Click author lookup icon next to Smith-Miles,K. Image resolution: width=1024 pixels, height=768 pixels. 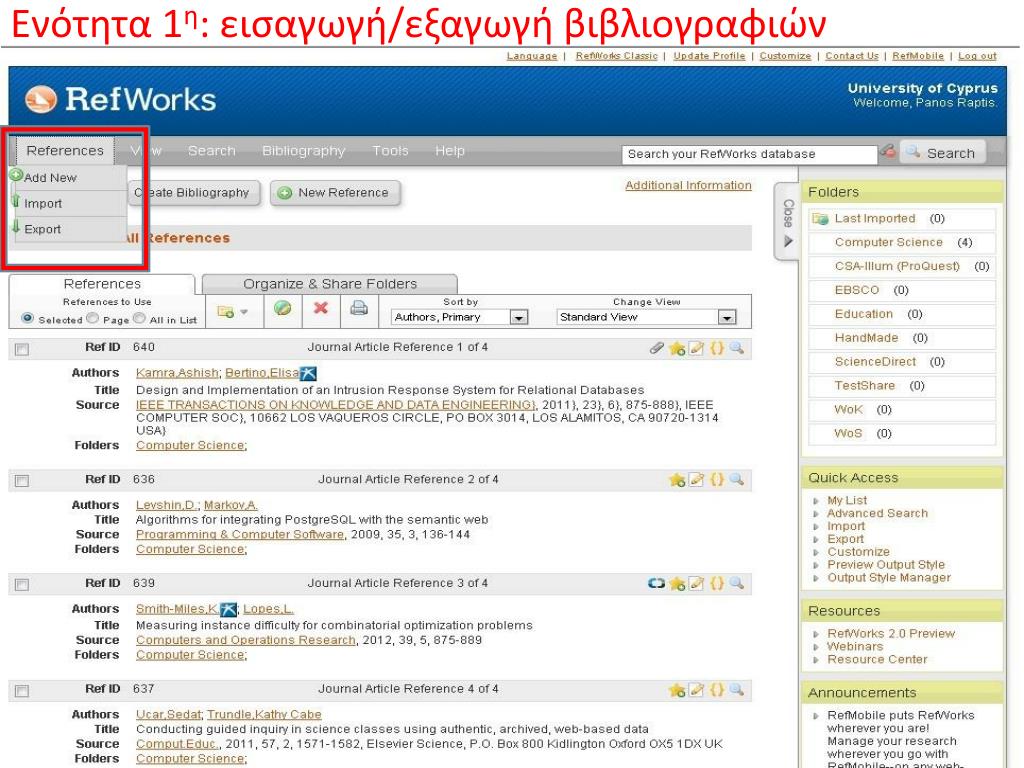pos(228,609)
